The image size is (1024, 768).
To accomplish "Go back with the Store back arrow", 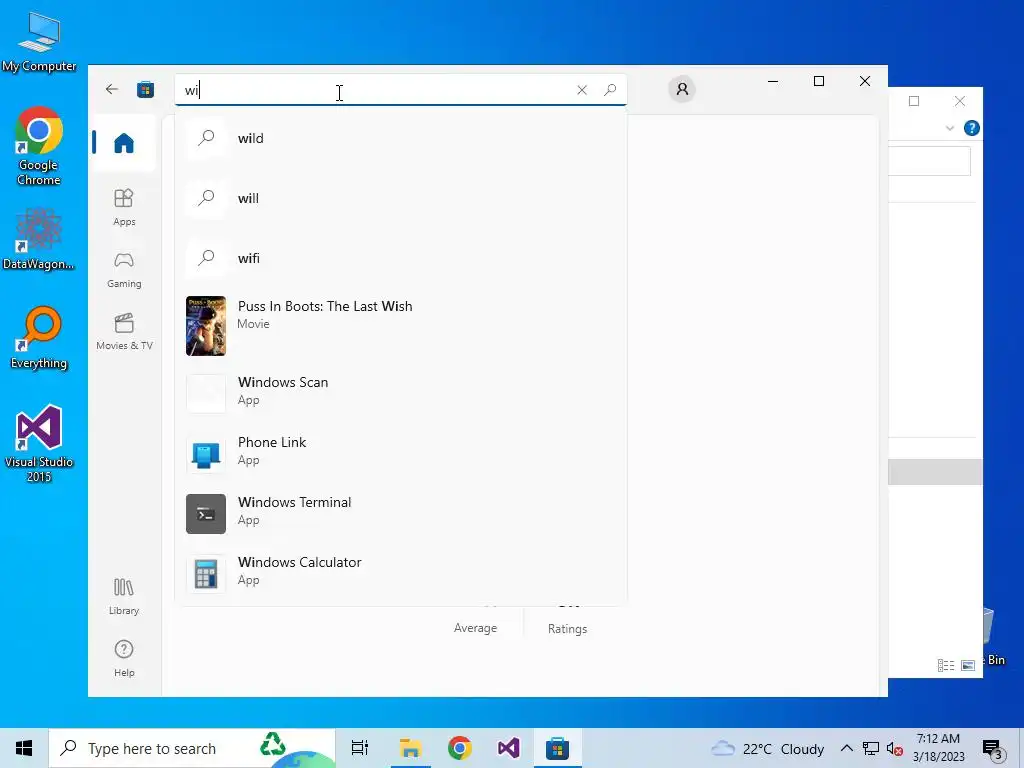I will tap(112, 89).
